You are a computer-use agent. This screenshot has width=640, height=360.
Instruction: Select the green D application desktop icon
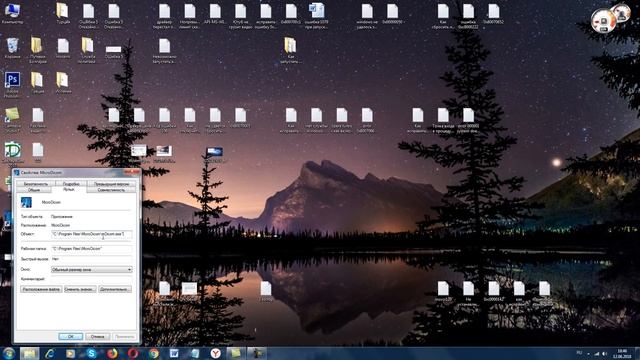coord(13,154)
